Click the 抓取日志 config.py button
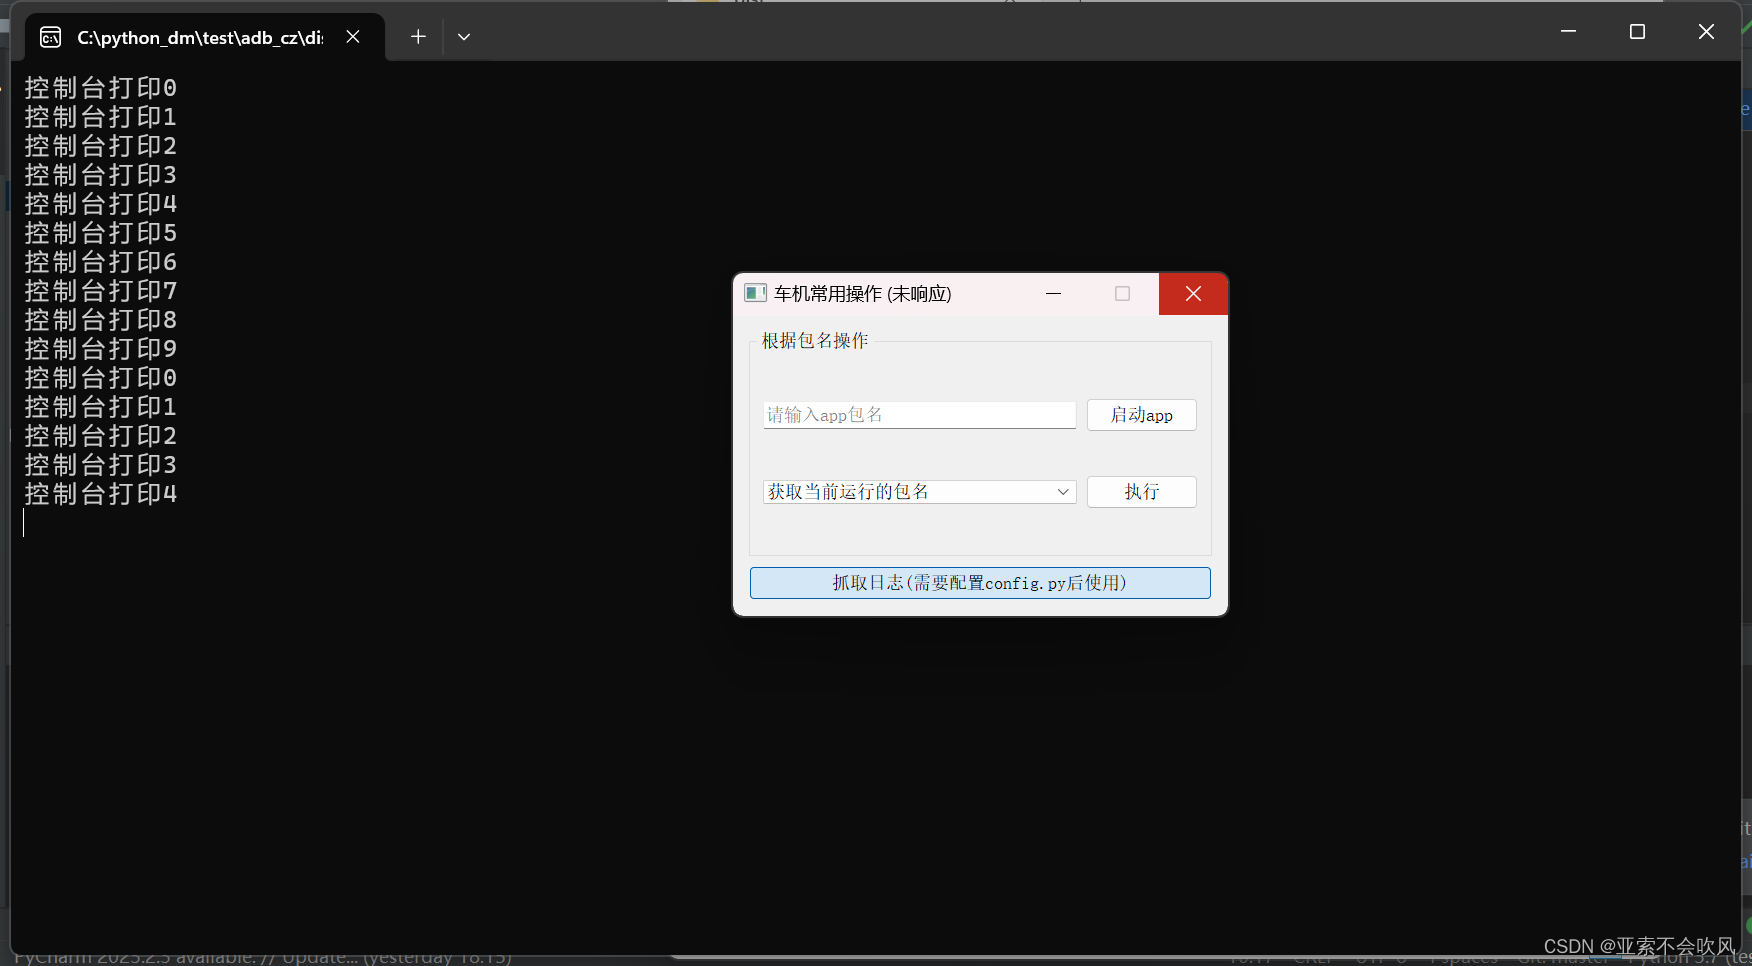This screenshot has height=966, width=1752. [980, 583]
